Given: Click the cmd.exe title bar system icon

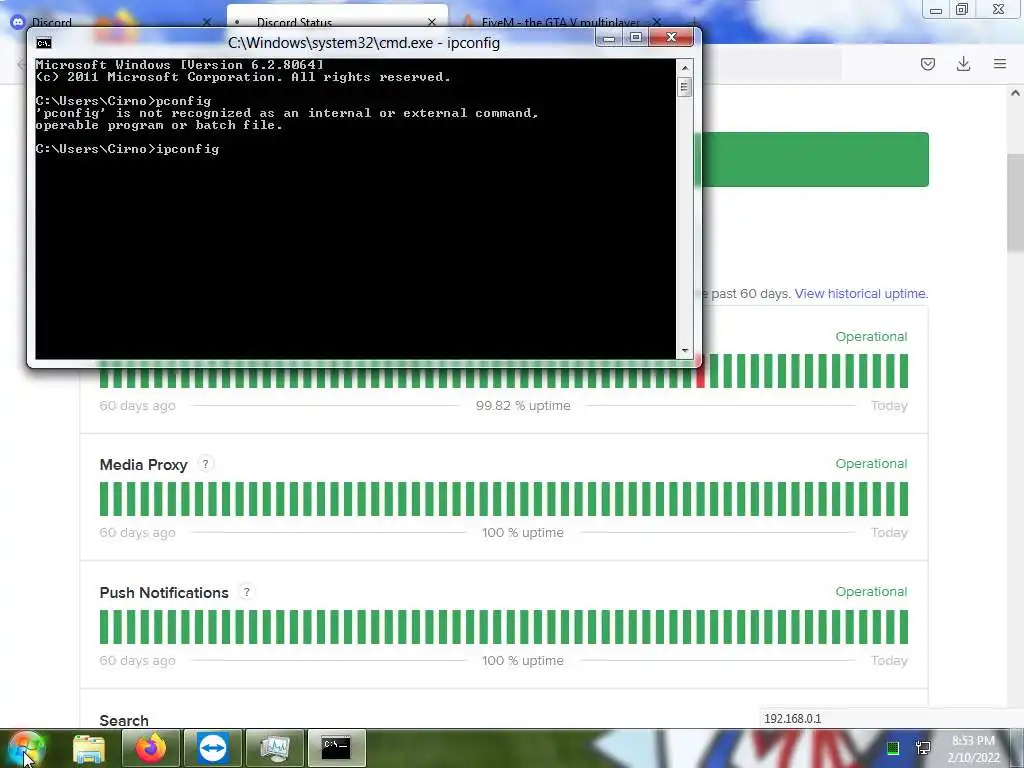Looking at the screenshot, I should (44, 43).
